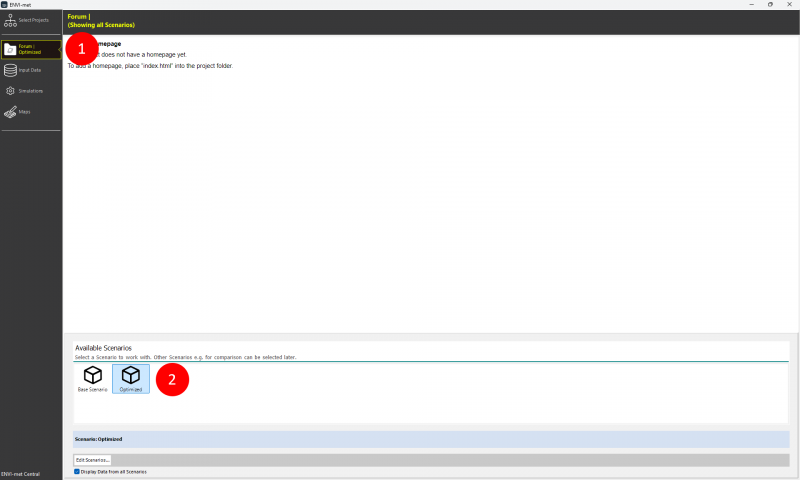The height and width of the screenshot is (480, 800).
Task: Click the homepage hint text about index.html
Action: point(150,65)
